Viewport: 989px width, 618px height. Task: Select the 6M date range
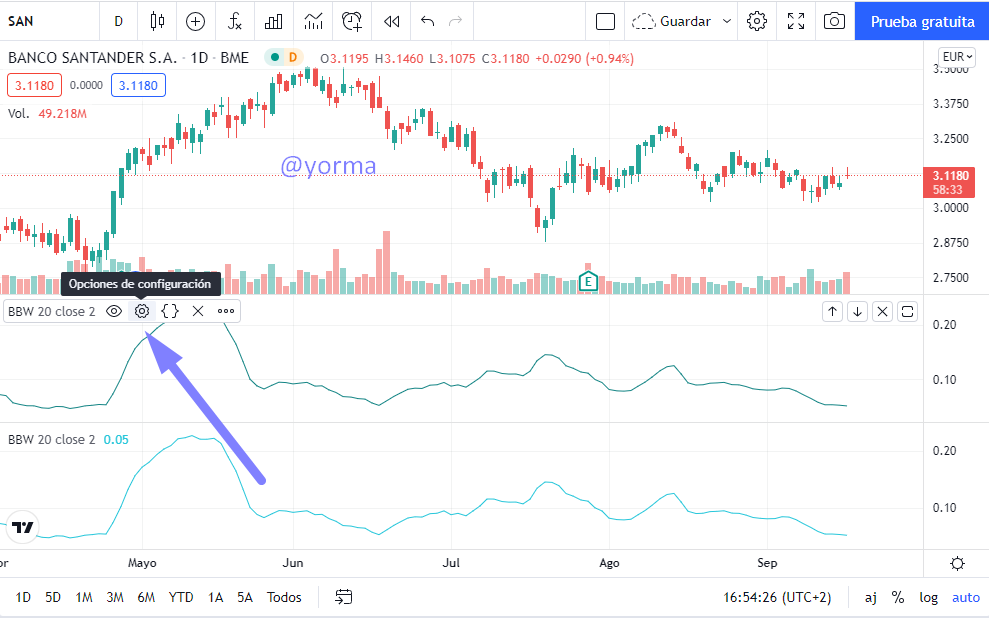[x=146, y=597]
